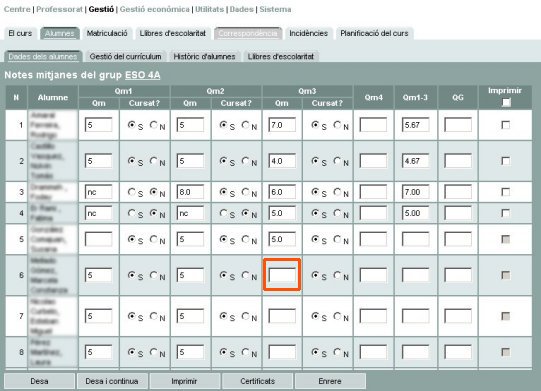Switch to the El curs tab
Screen dimensions: 541x391
(x=20, y=33)
